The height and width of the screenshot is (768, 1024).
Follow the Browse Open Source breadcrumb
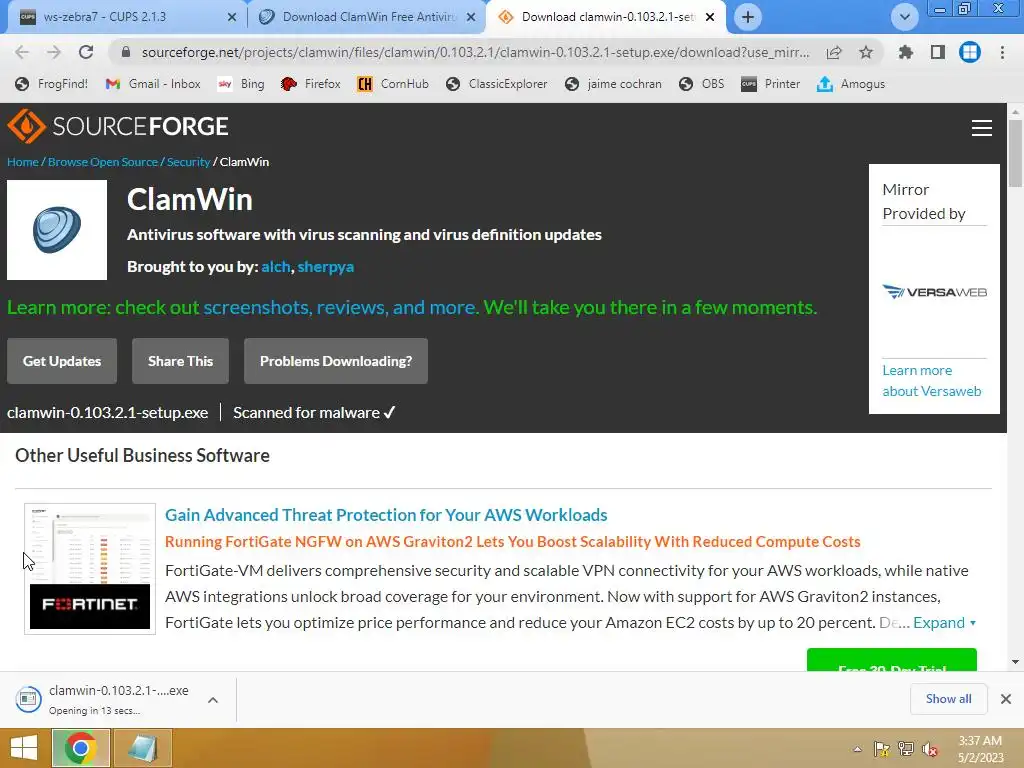(x=103, y=162)
